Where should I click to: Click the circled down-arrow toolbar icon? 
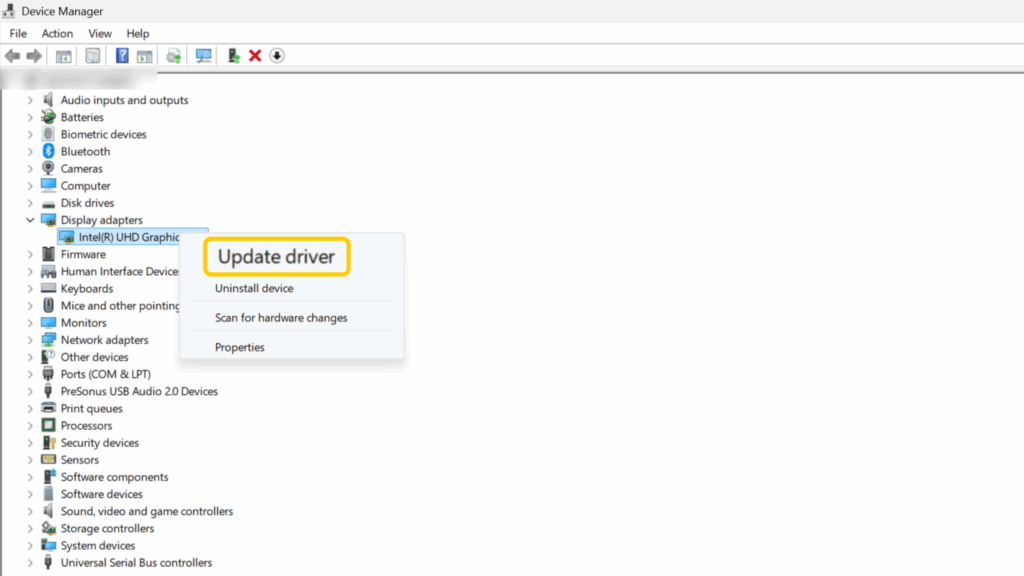(x=277, y=56)
